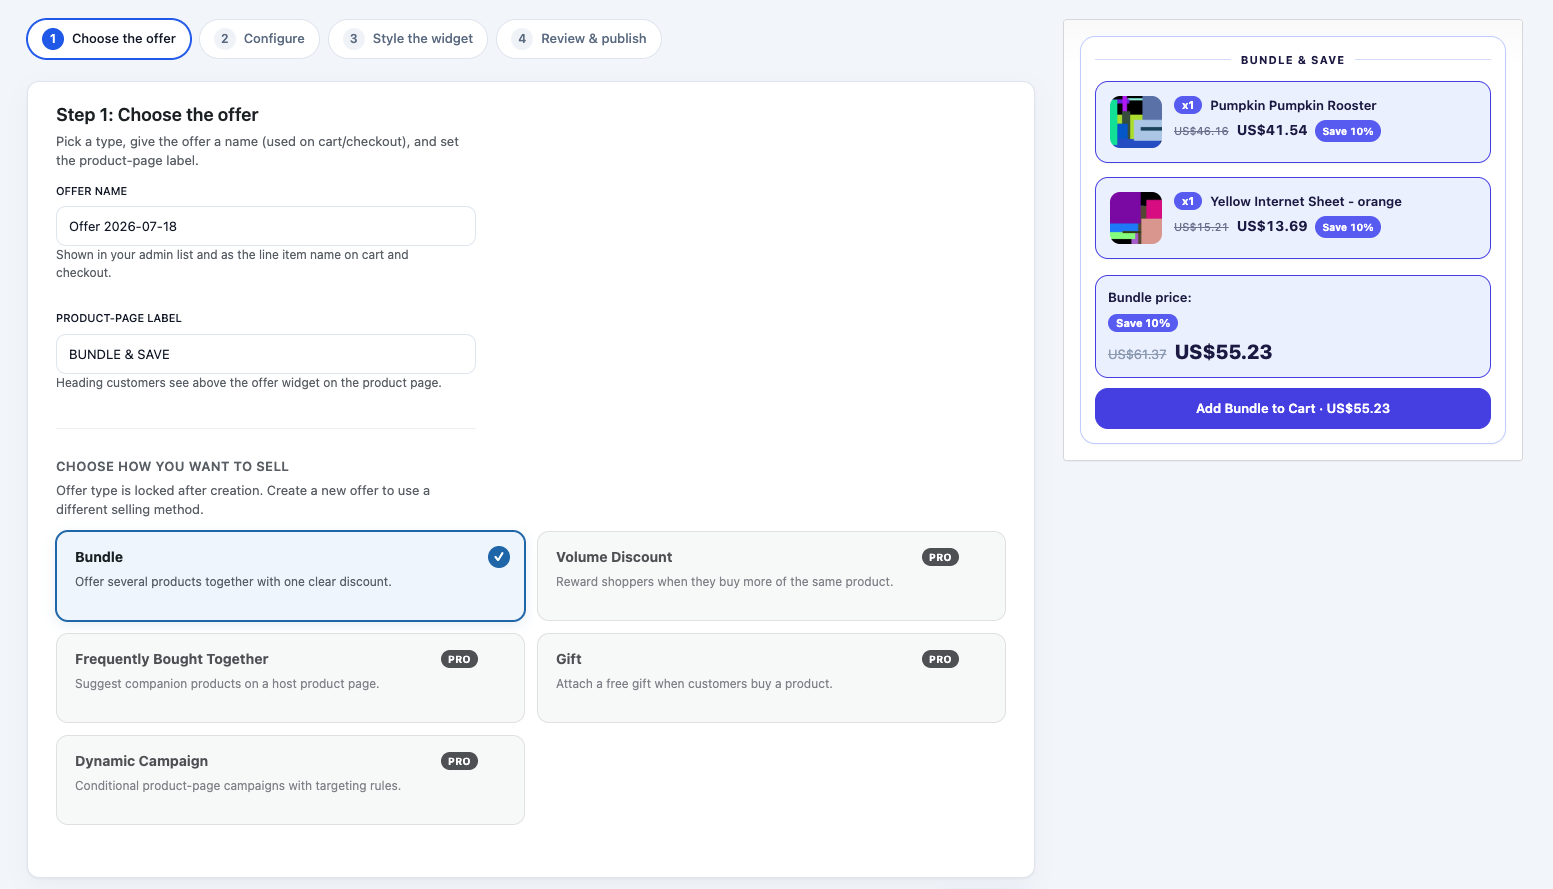Click the x1 quantity badge for Yellow Internet Sheet

pos(1188,201)
